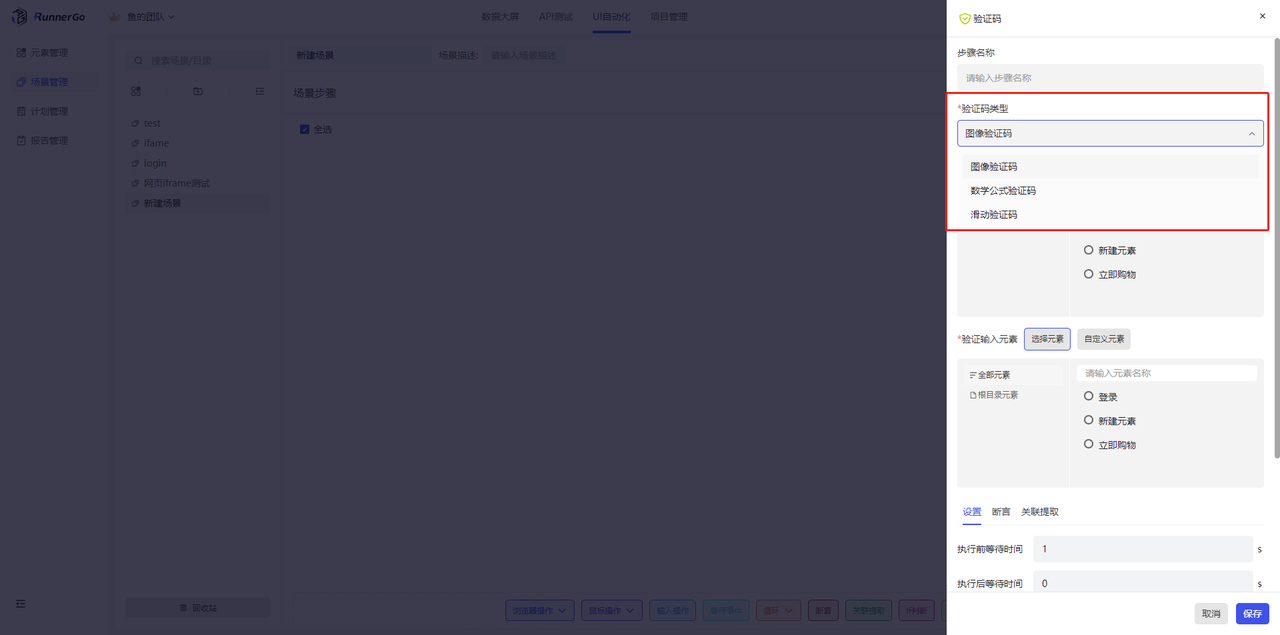Open the 关联提取 tab in panel
This screenshot has height=635, width=1280.
click(1040, 512)
